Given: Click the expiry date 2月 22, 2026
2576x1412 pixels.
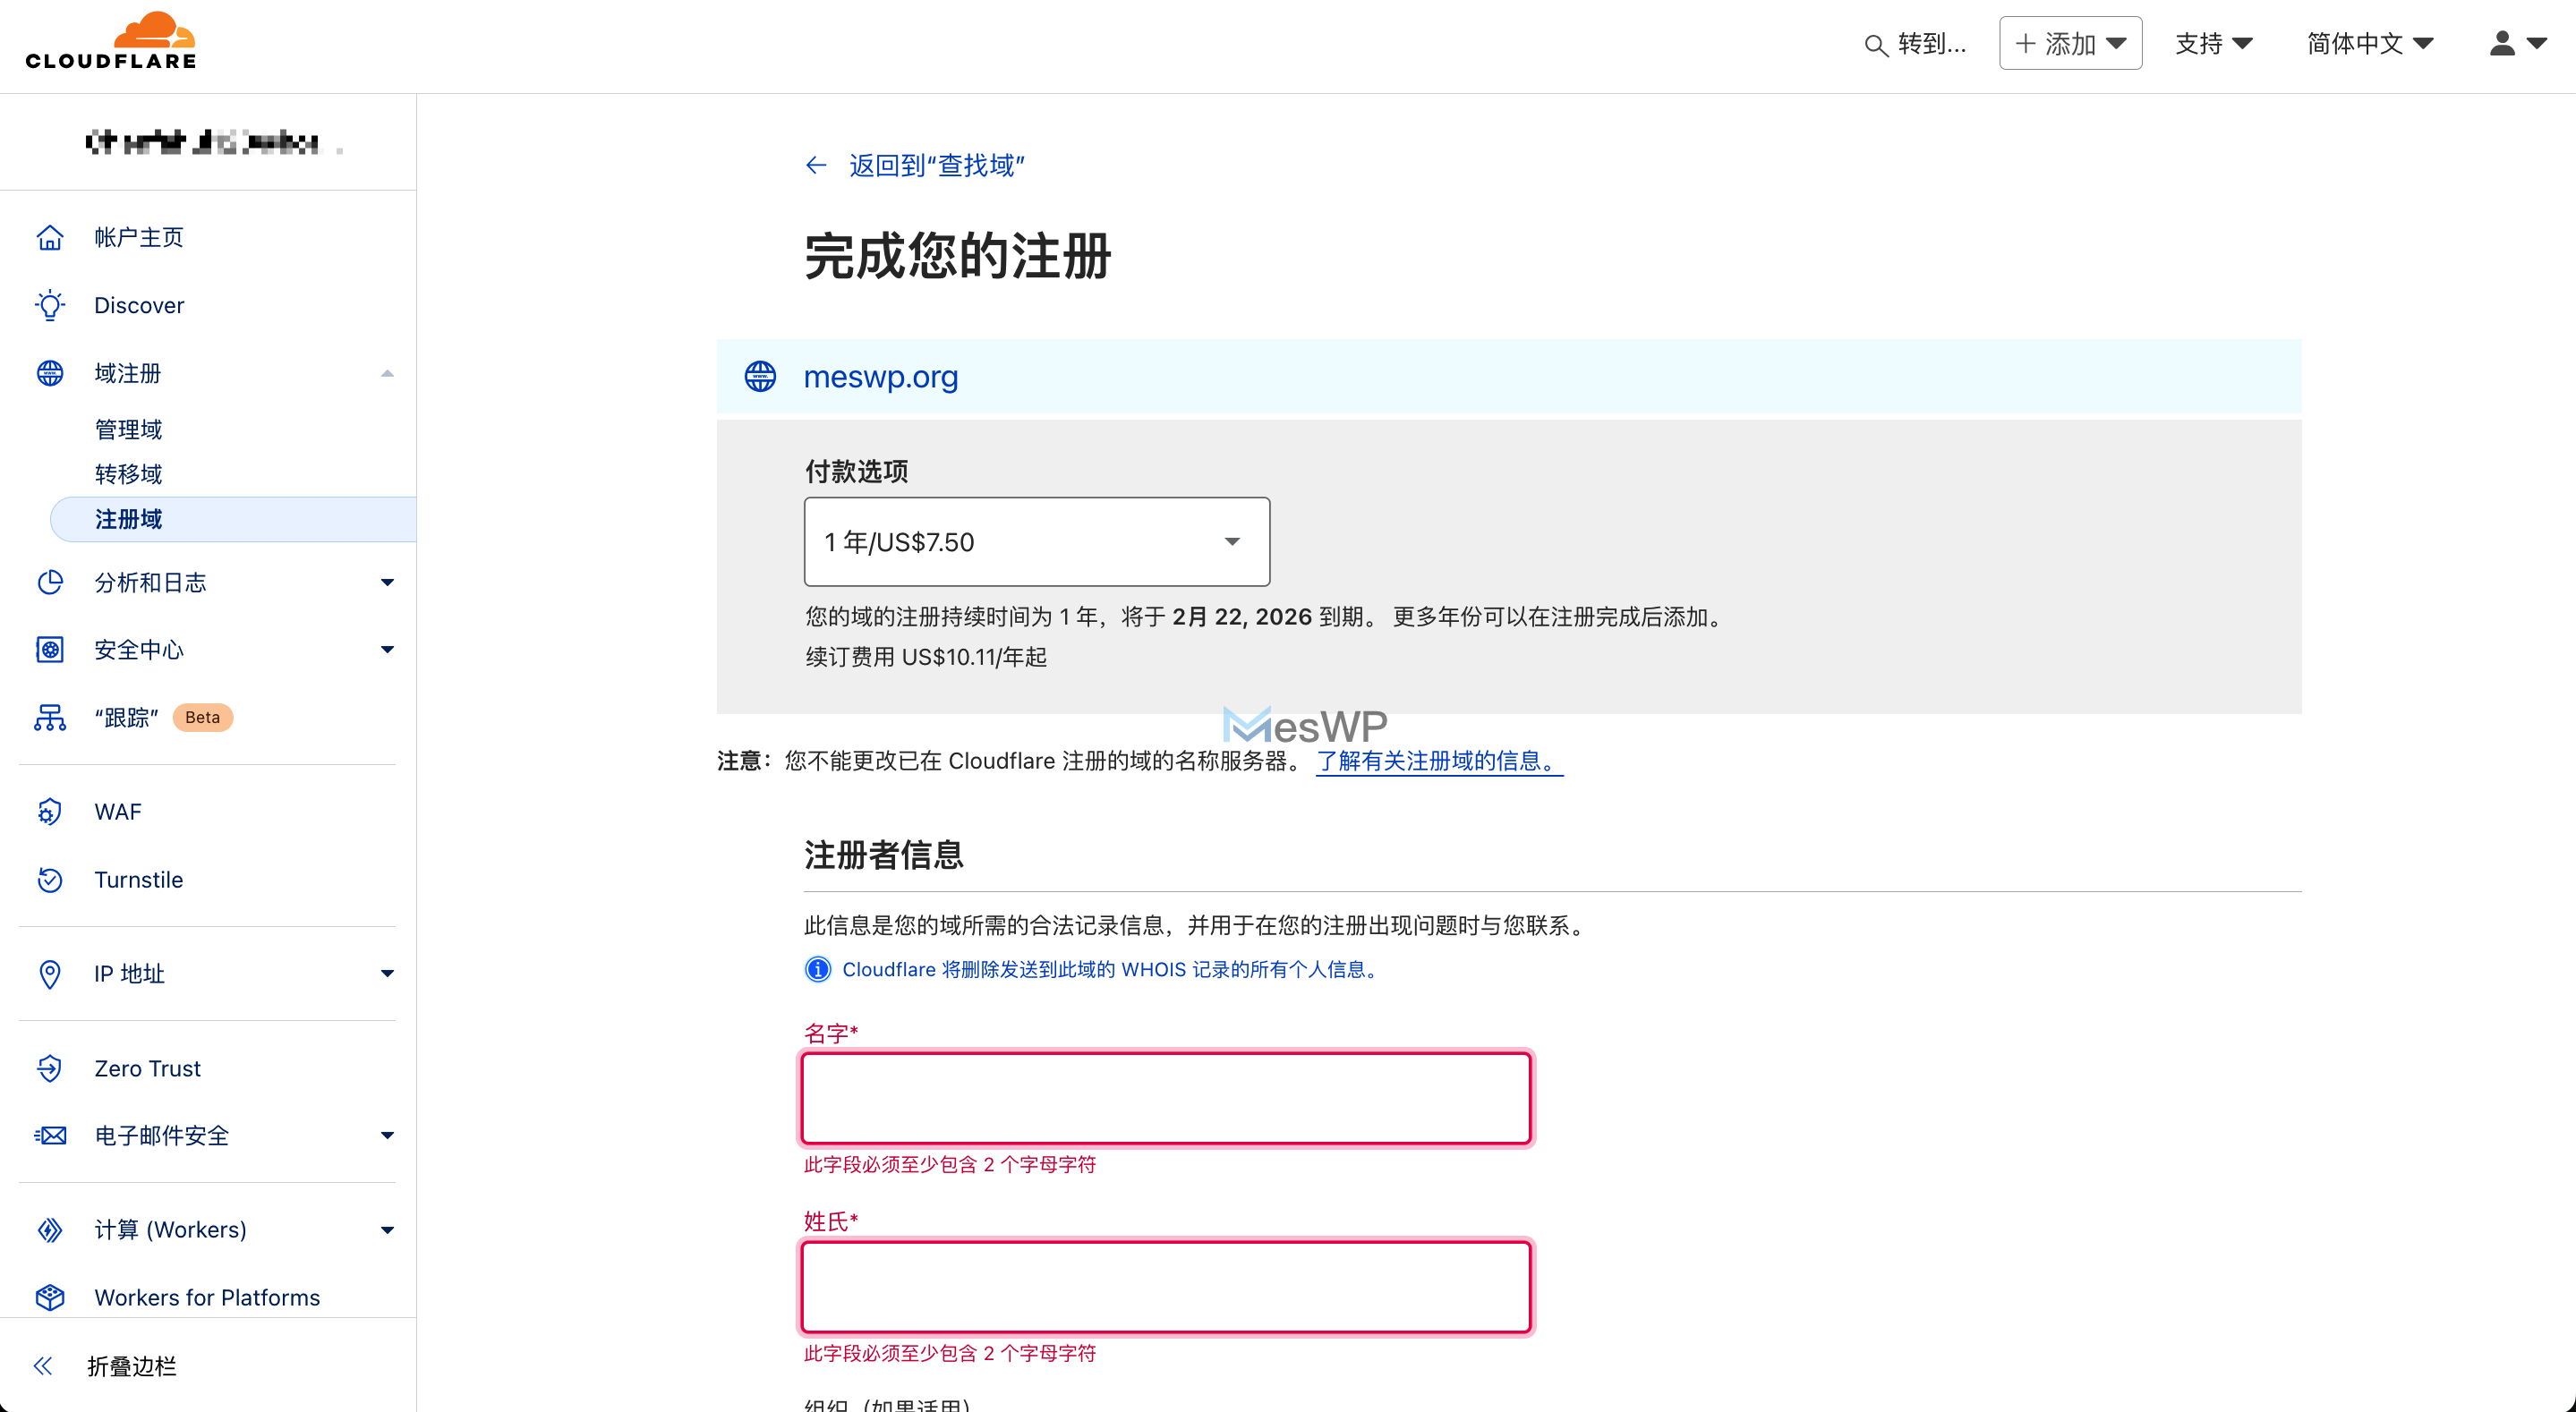Looking at the screenshot, I should pyautogui.click(x=1242, y=617).
